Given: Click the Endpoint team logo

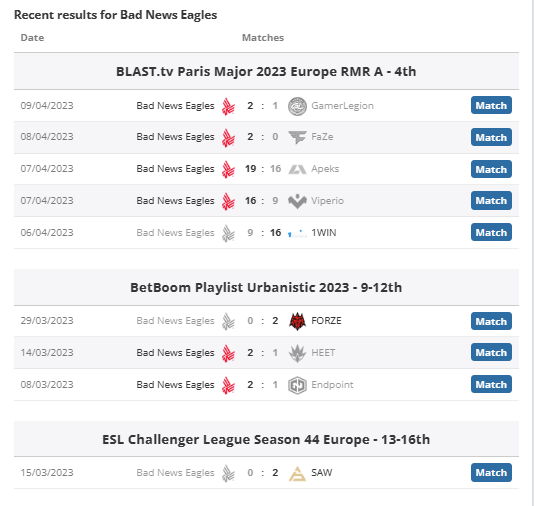Looking at the screenshot, I should pos(297,385).
